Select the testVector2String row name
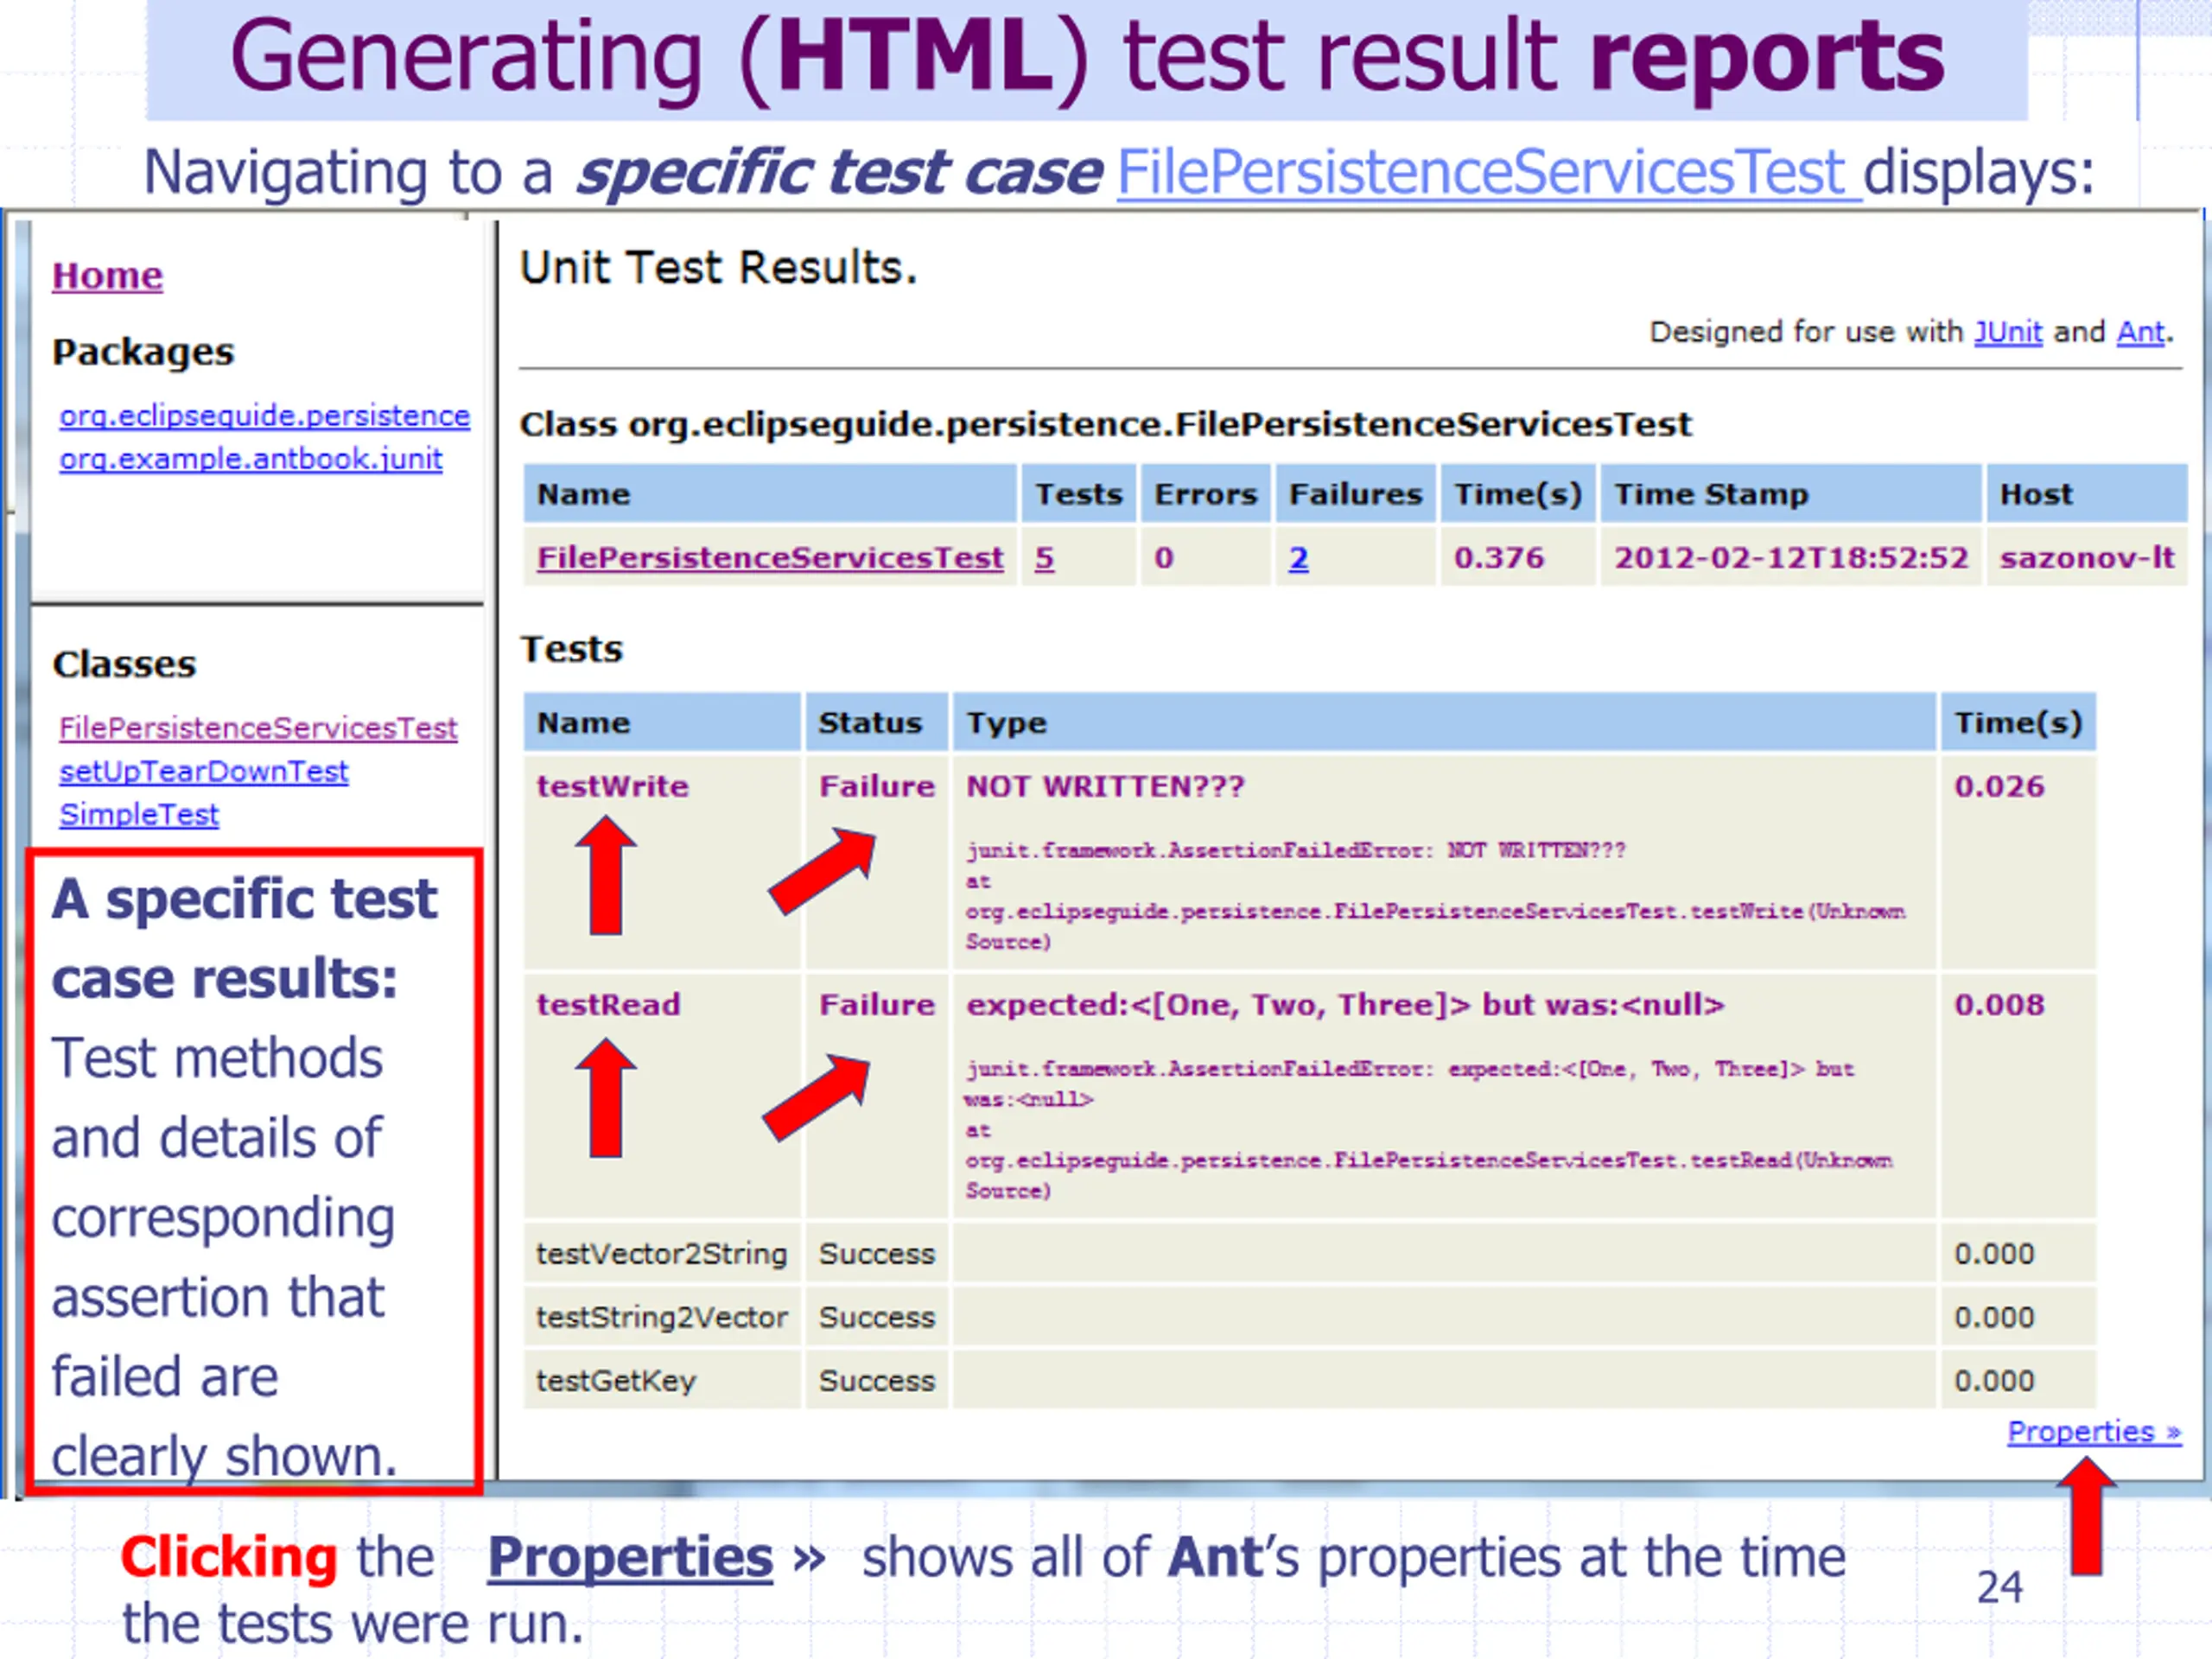 (x=661, y=1253)
